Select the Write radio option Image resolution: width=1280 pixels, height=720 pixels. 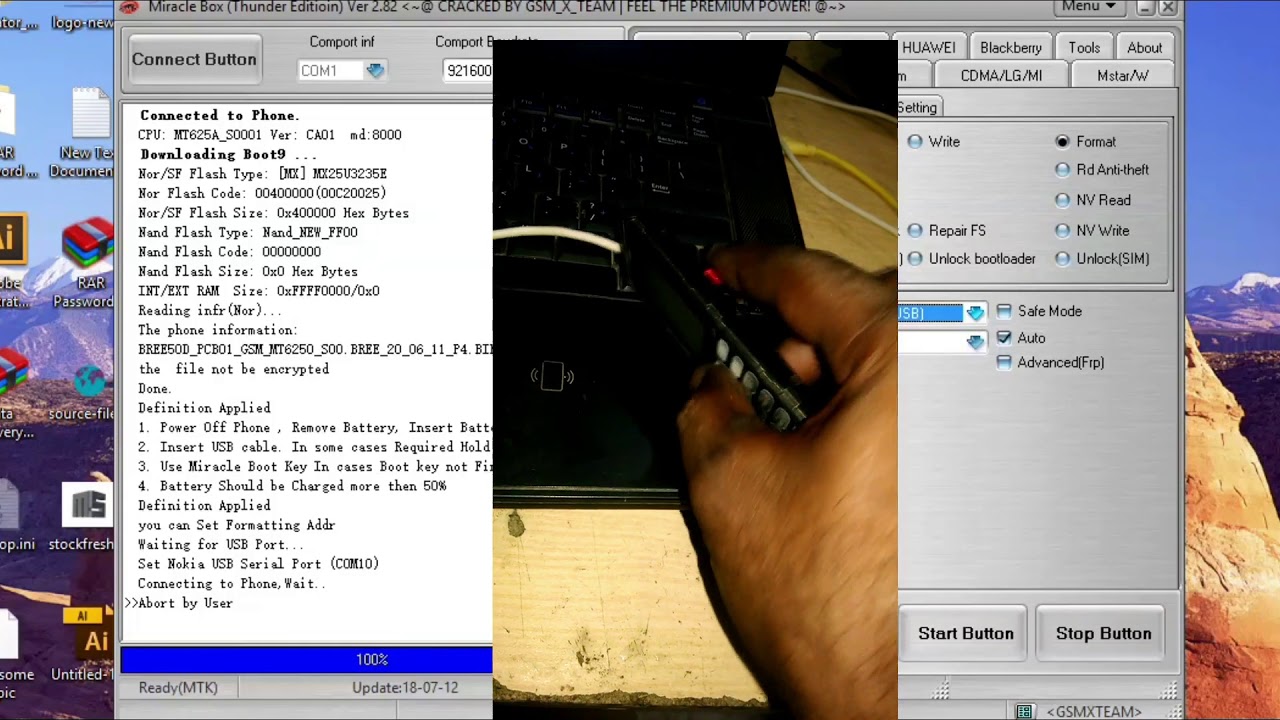click(934, 142)
